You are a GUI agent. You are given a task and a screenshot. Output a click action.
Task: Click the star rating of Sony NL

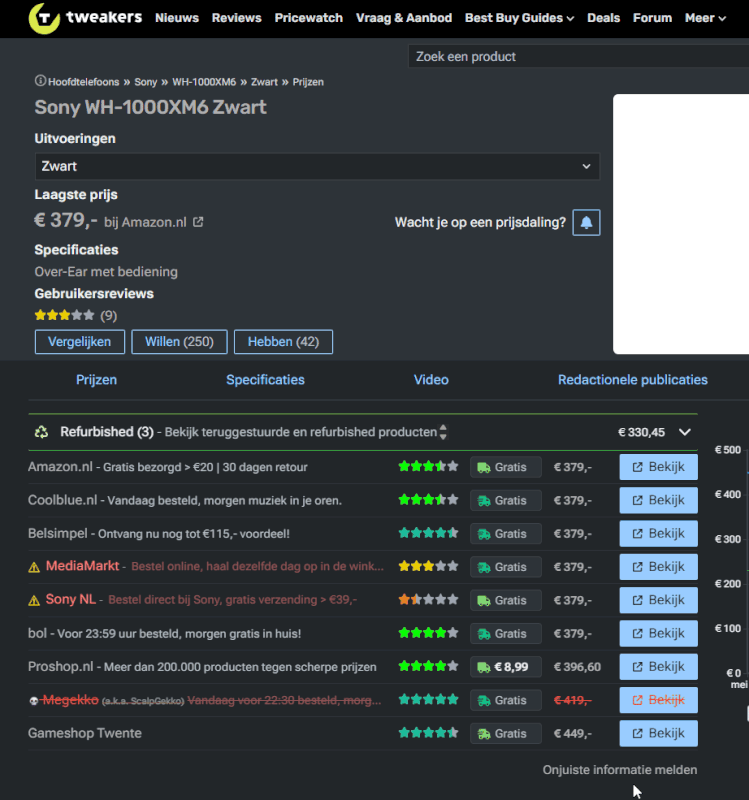(428, 599)
